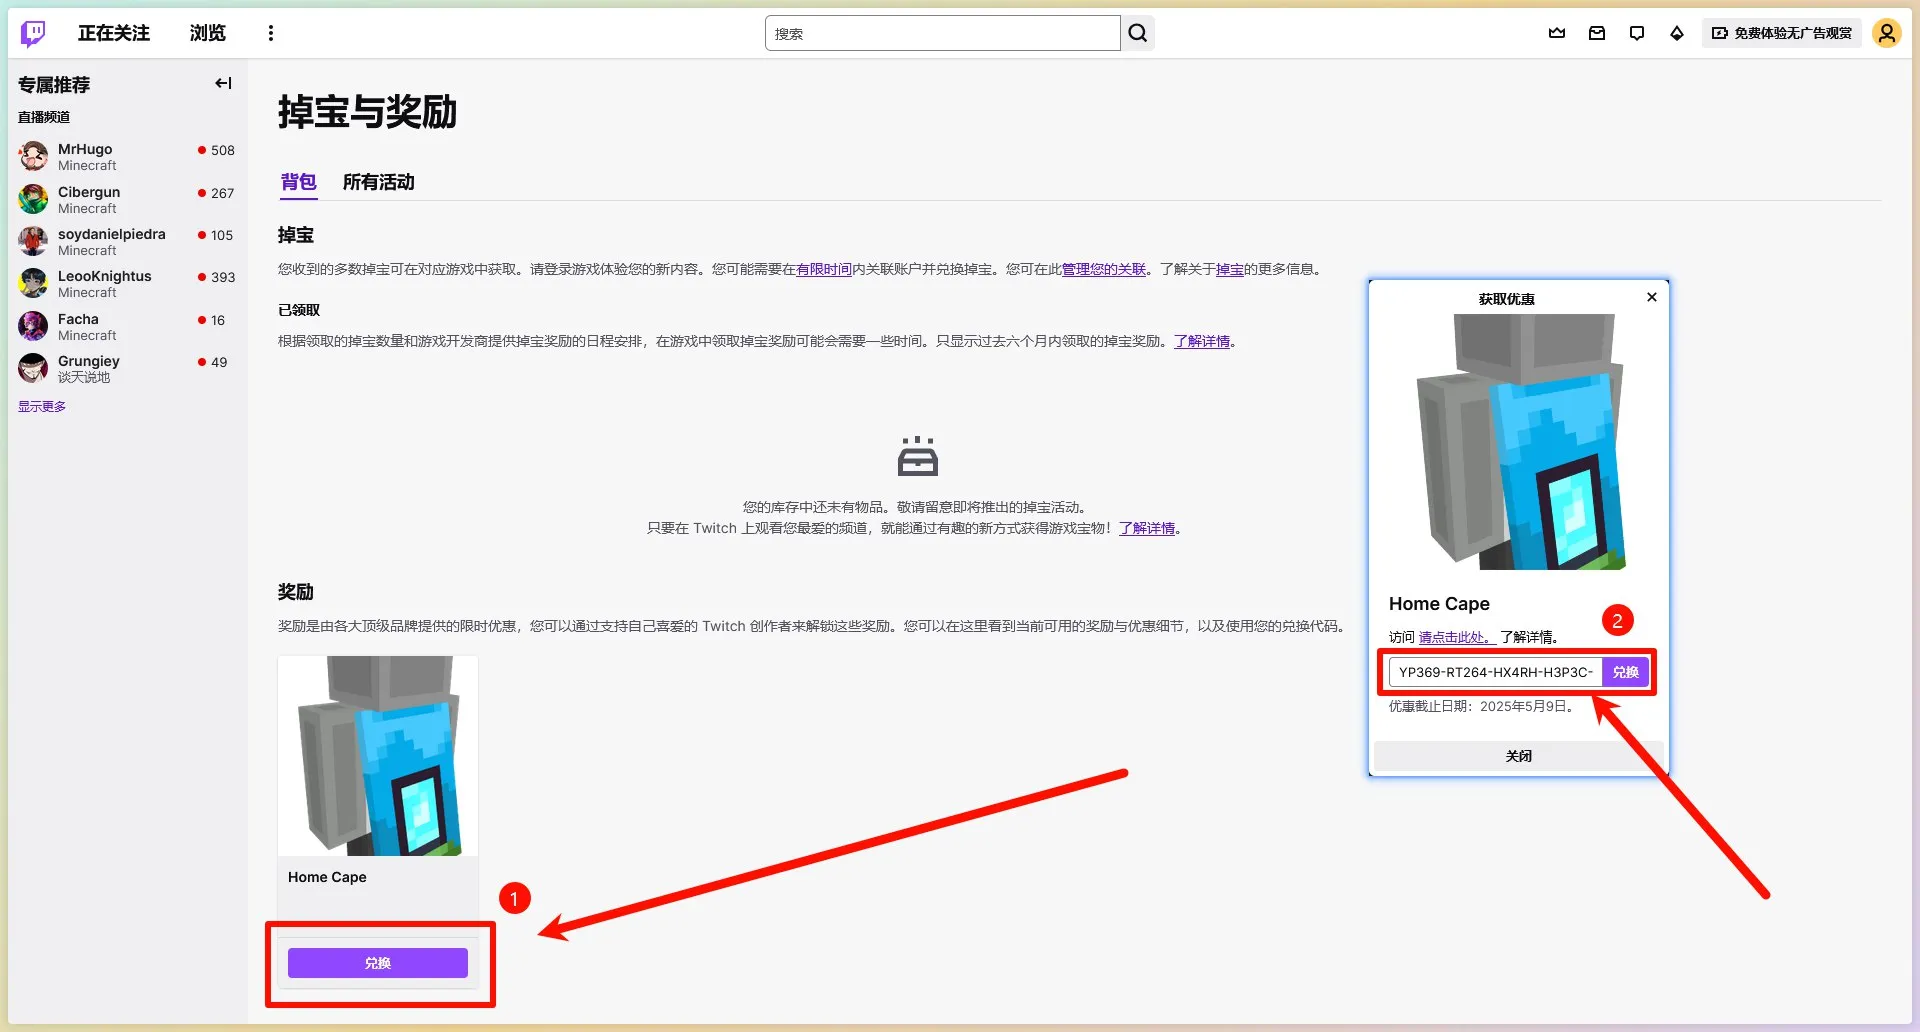Expand channel list via 显示更多

42,406
